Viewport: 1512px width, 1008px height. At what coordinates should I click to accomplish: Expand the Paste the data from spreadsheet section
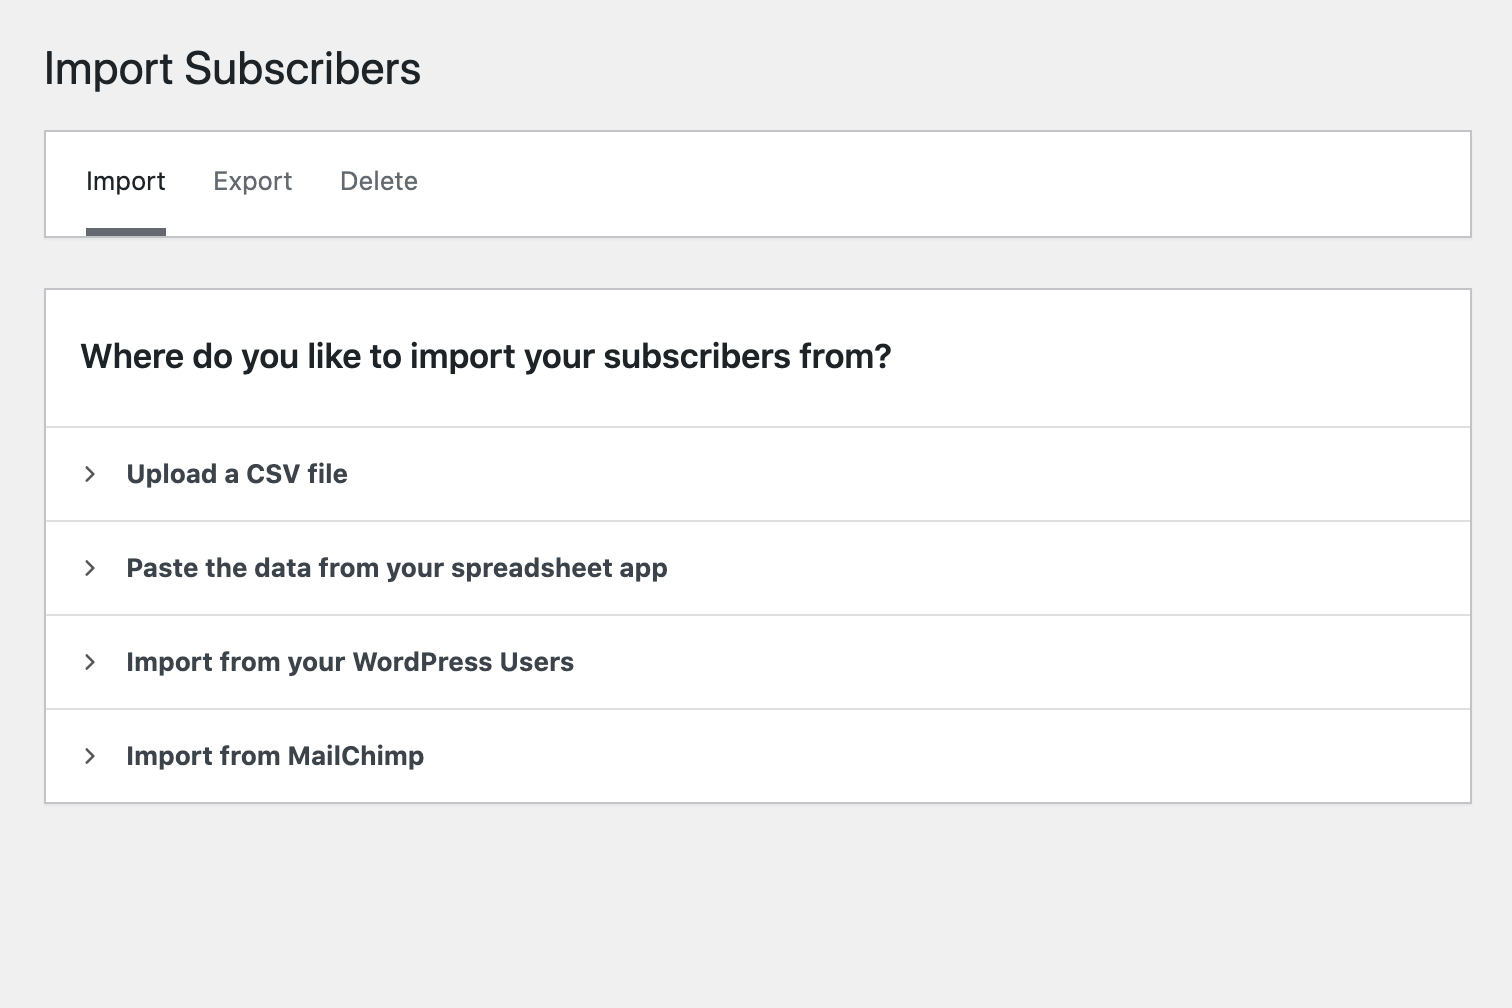(396, 568)
